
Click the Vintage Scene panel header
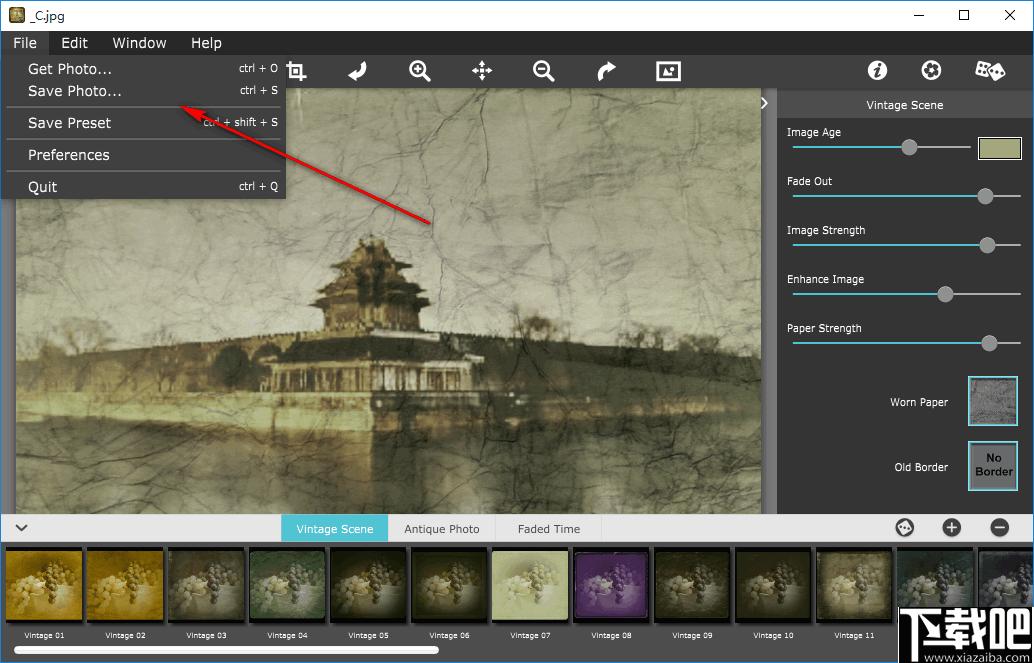click(x=905, y=105)
